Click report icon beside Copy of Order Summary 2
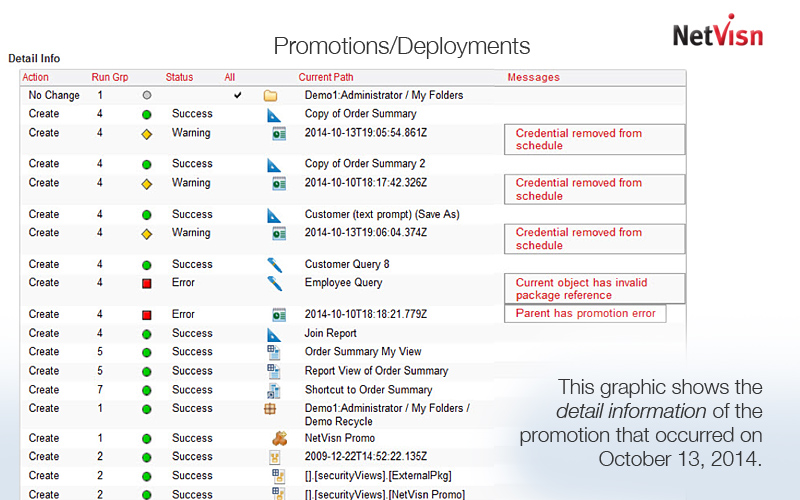Viewport: 800px width, 500px height. pos(275,164)
